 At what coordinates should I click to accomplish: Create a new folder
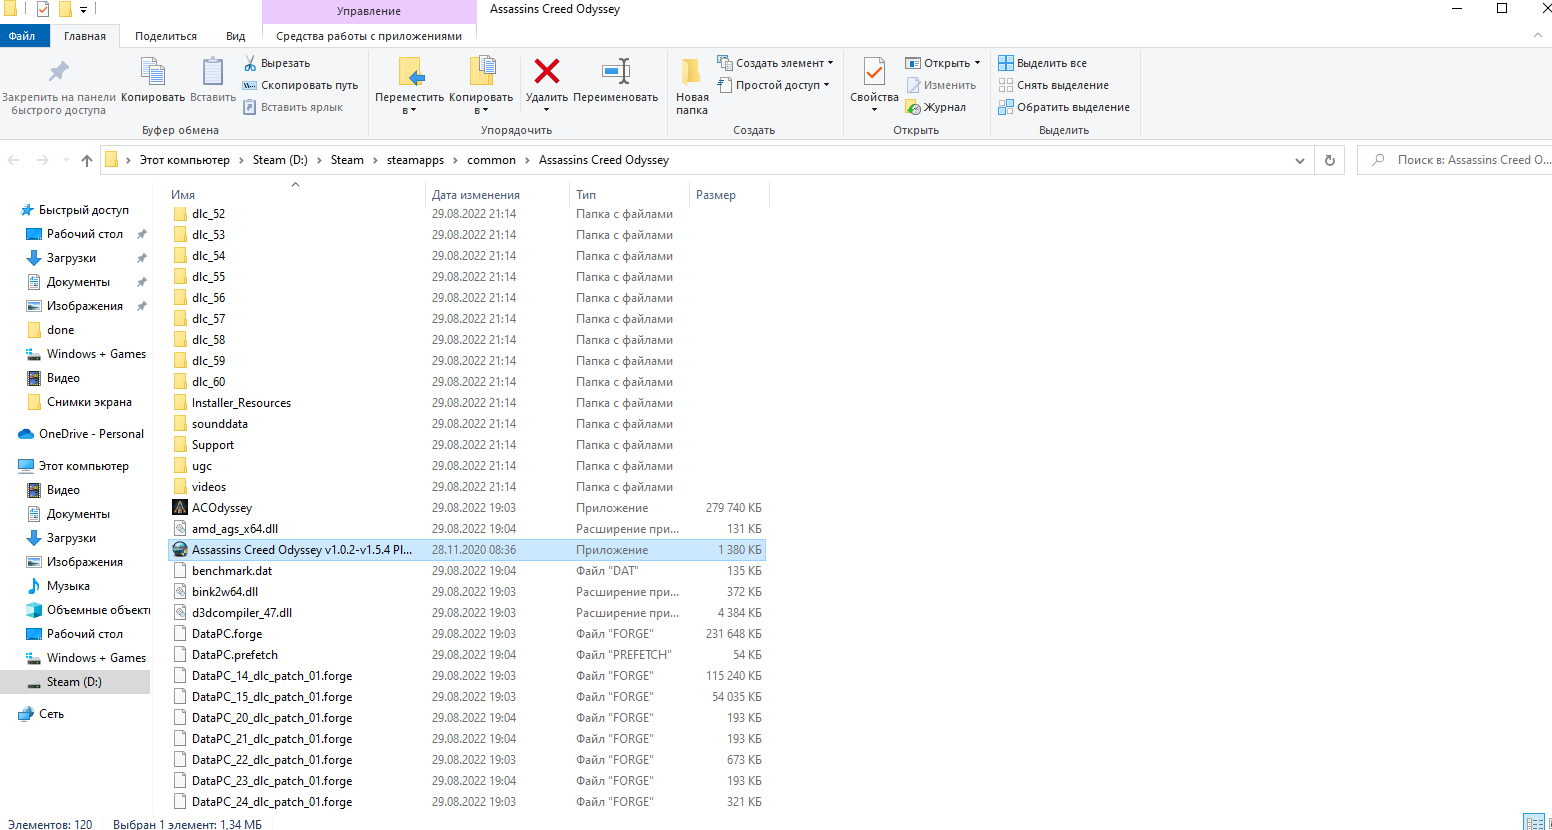click(692, 86)
